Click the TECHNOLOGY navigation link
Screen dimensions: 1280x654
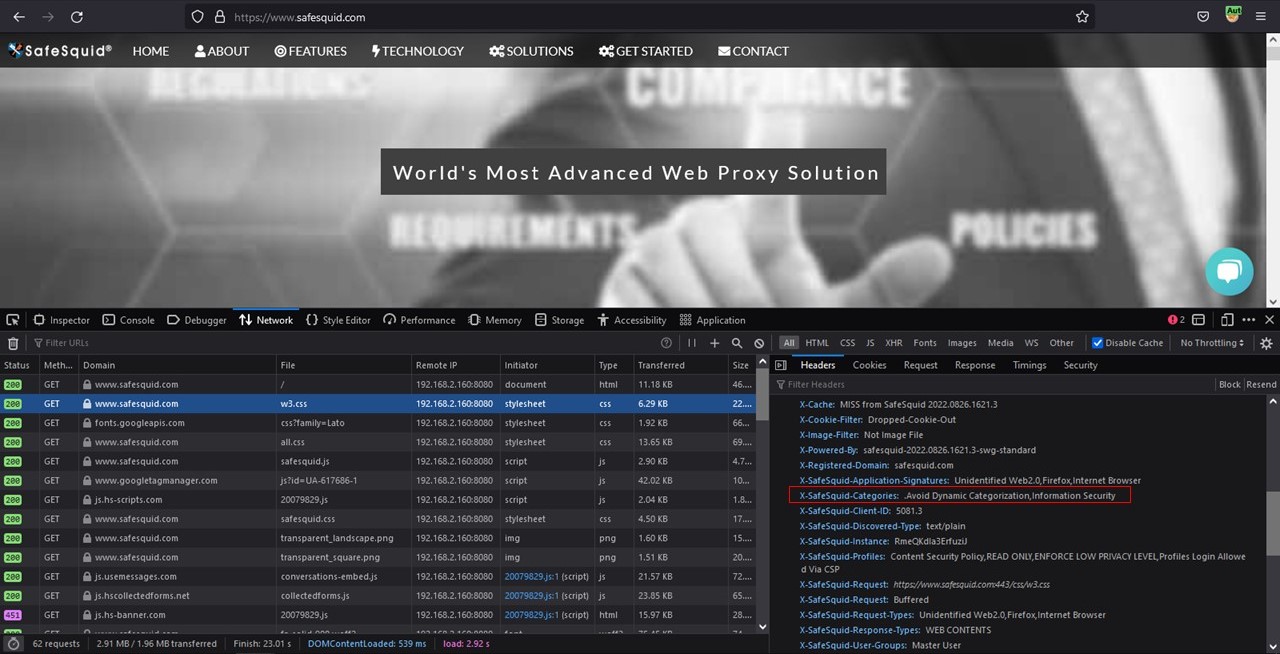pos(418,51)
